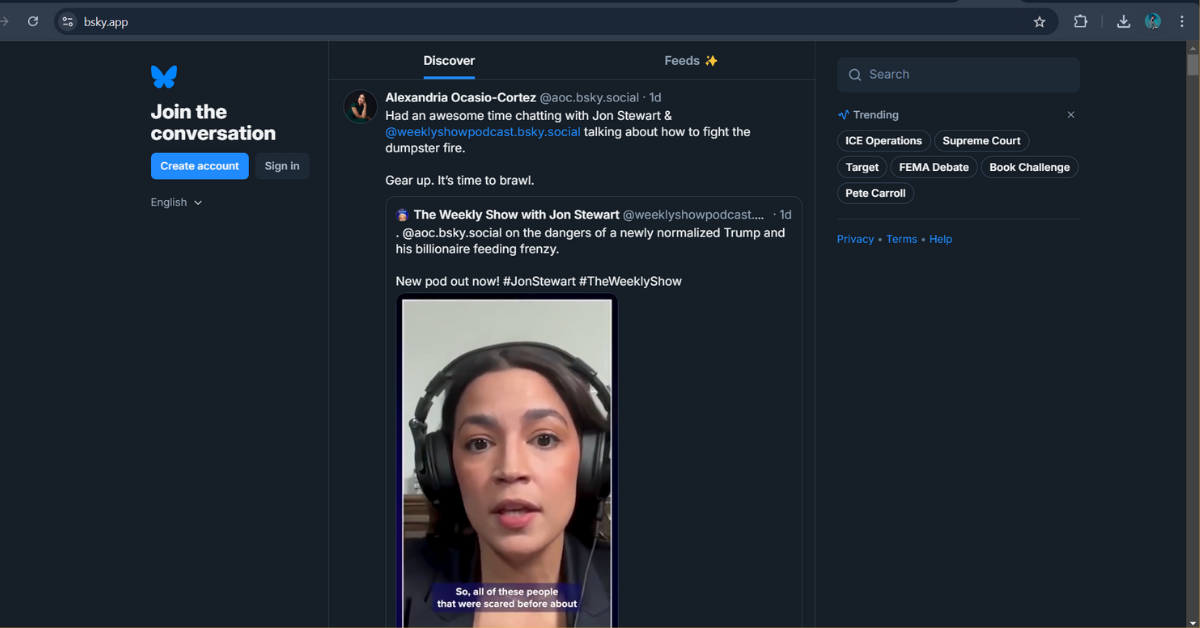Bookmark this page with the star icon
The width and height of the screenshot is (1200, 628).
click(x=1039, y=21)
